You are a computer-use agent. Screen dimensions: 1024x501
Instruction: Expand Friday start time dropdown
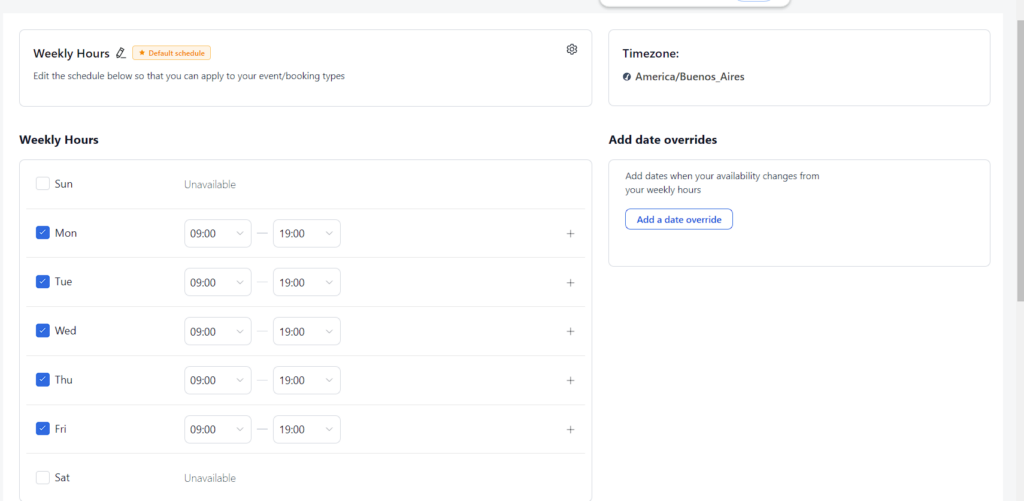click(217, 430)
